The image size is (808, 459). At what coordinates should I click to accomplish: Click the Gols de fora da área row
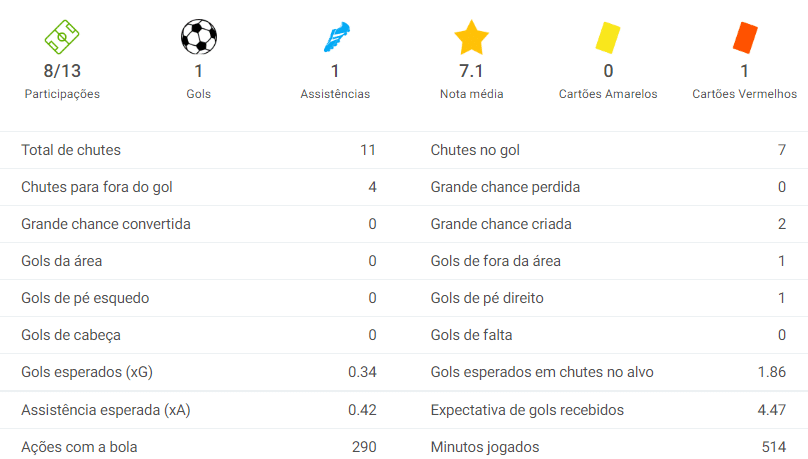pyautogui.click(x=608, y=261)
